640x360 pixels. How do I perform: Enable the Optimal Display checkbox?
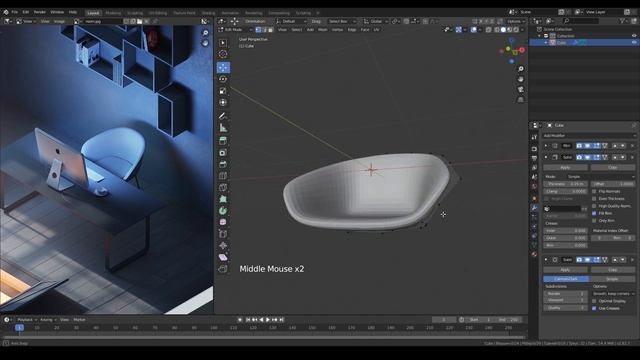(x=594, y=301)
